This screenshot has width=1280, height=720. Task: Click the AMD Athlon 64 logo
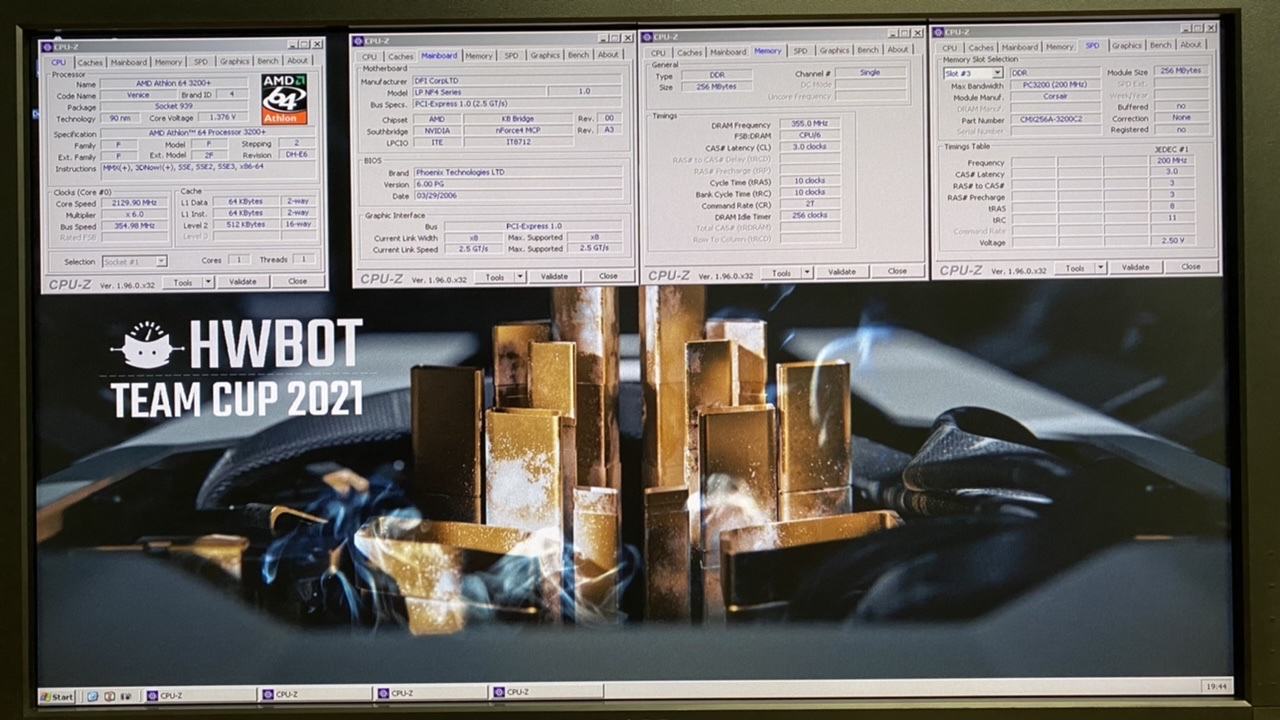point(284,99)
